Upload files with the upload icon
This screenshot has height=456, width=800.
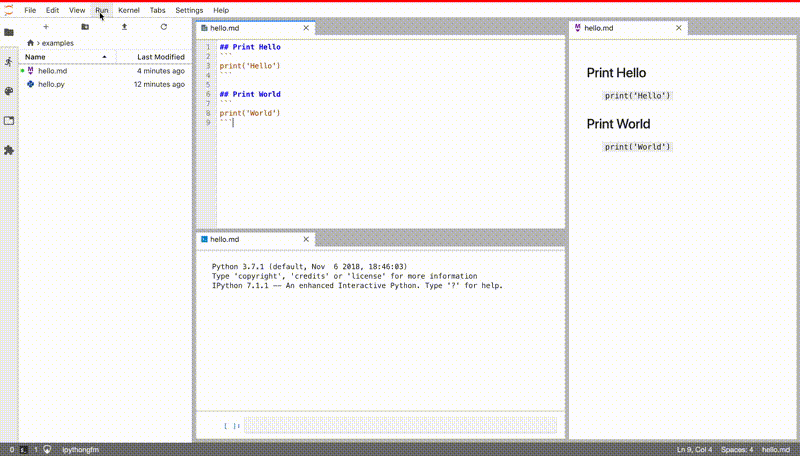[x=124, y=27]
